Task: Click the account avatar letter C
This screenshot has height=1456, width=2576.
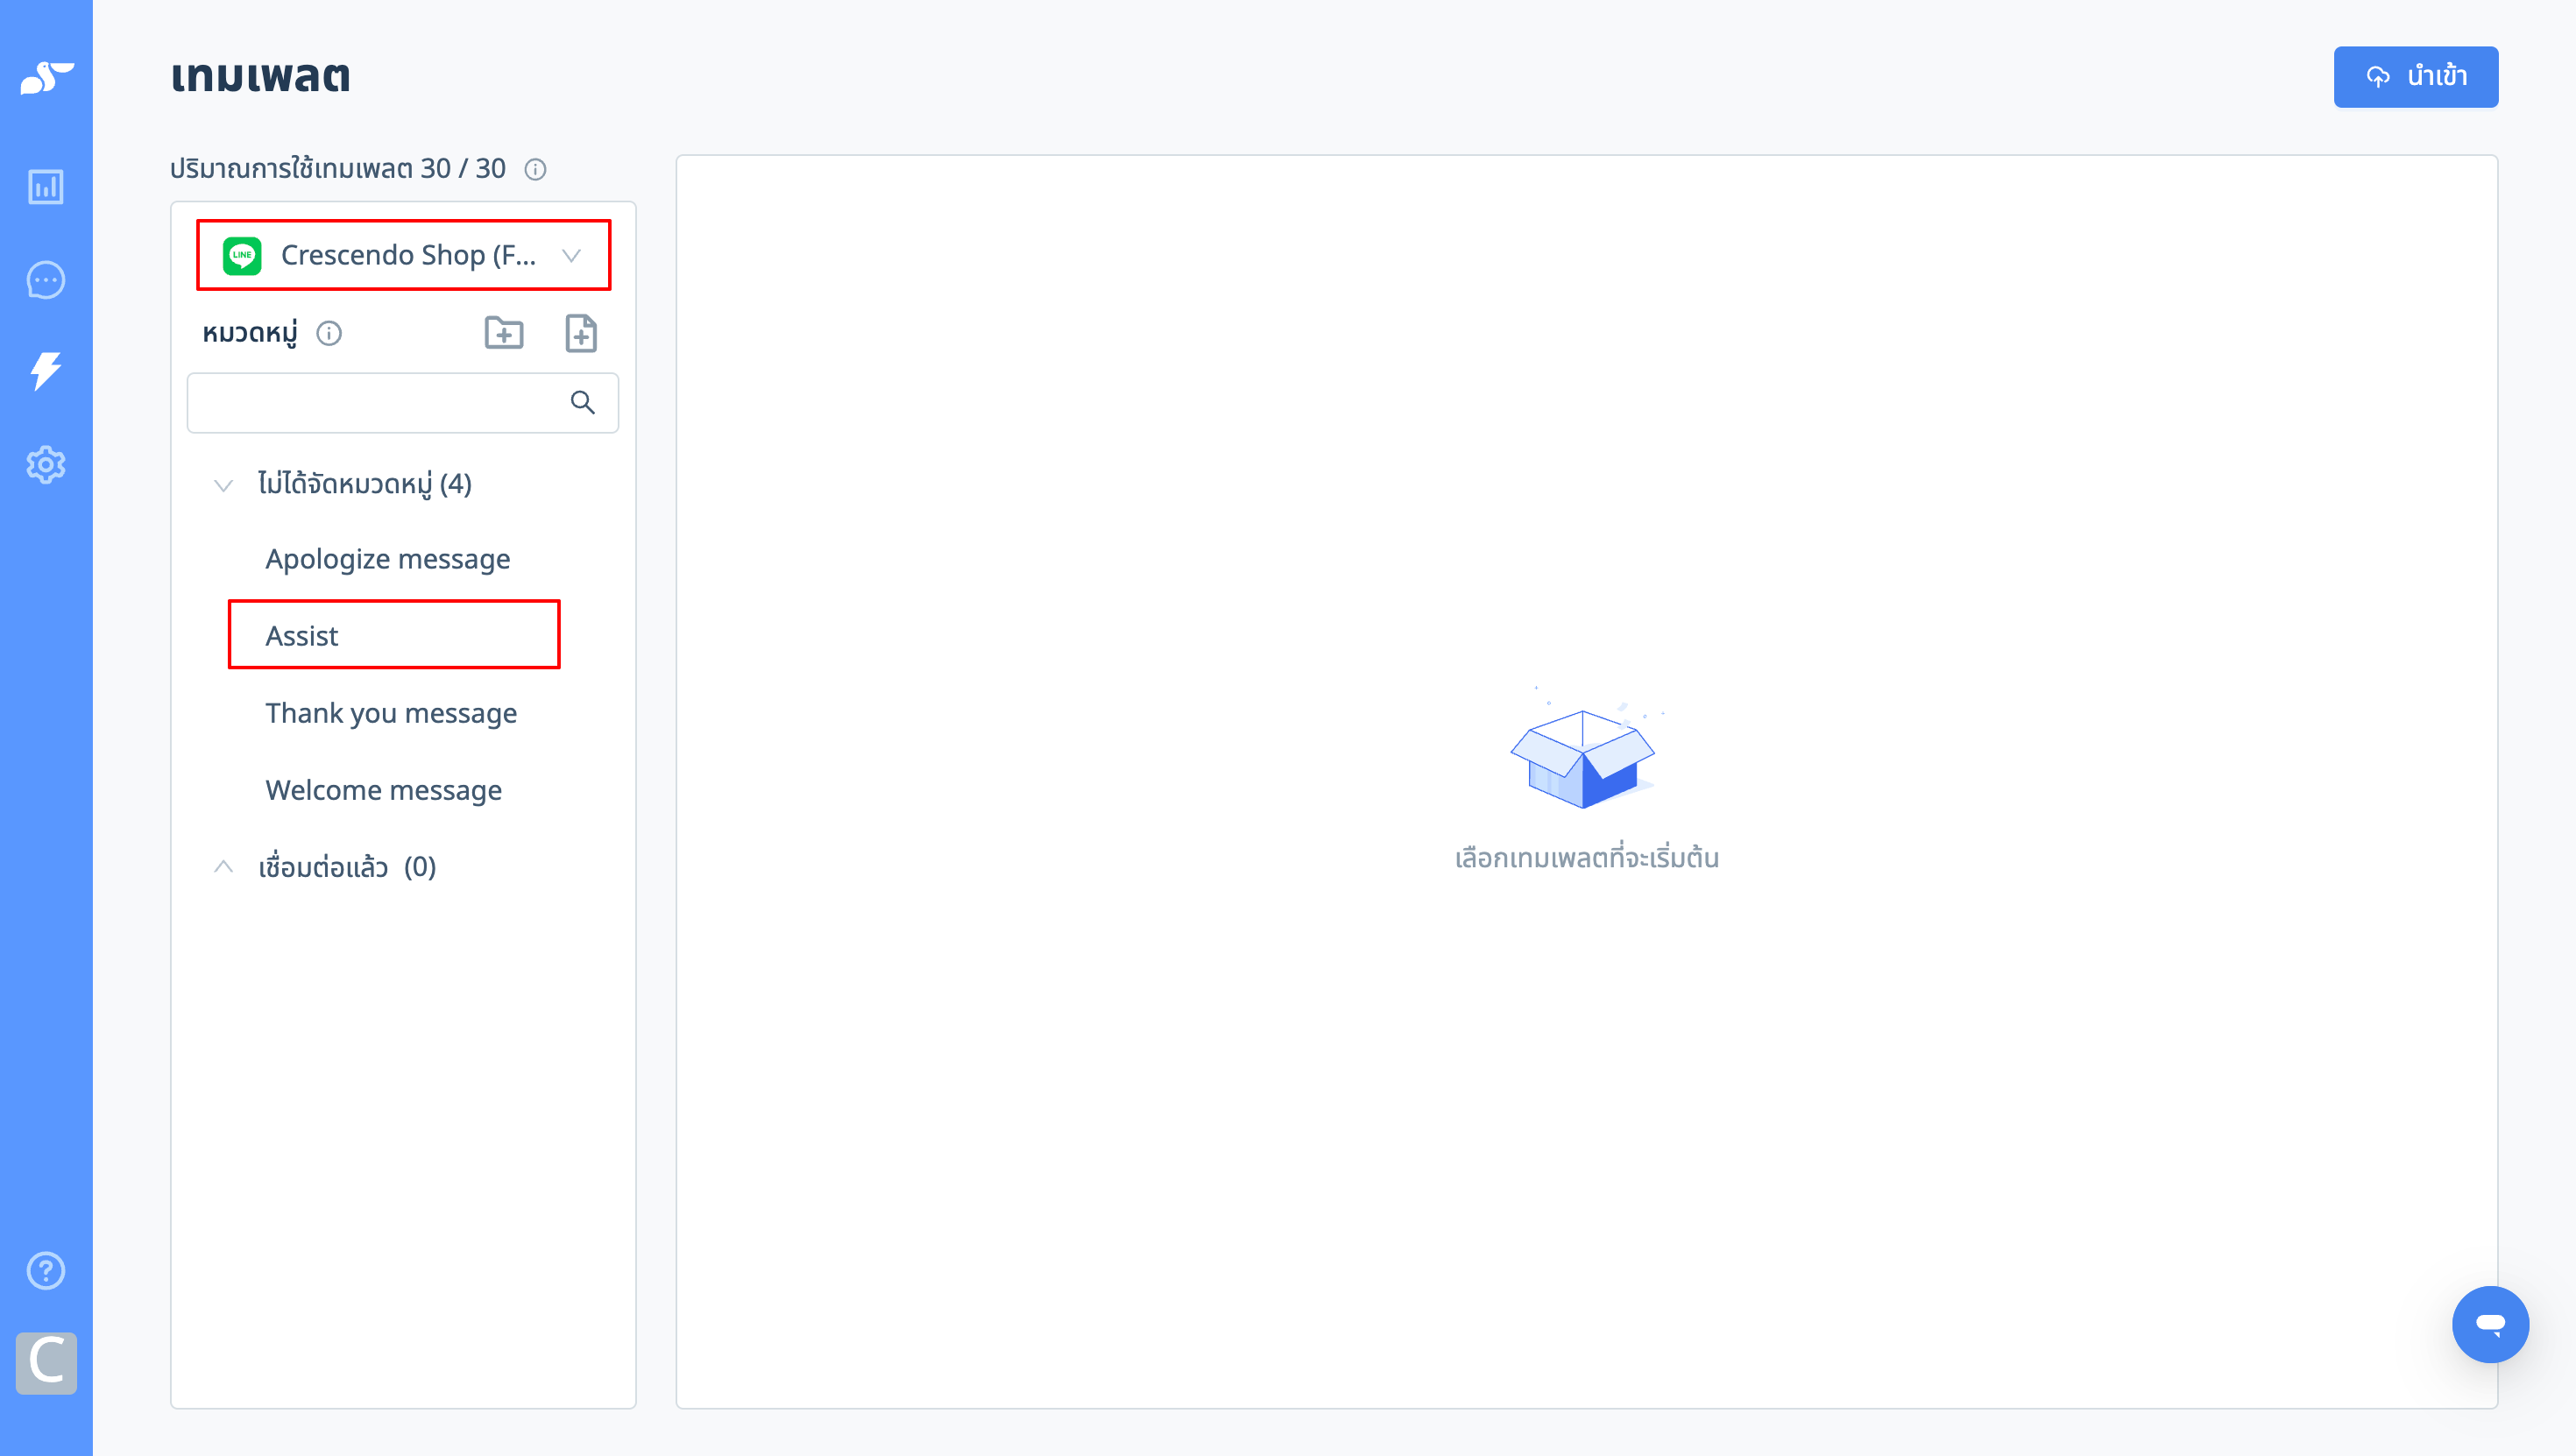Action: pos(46,1362)
